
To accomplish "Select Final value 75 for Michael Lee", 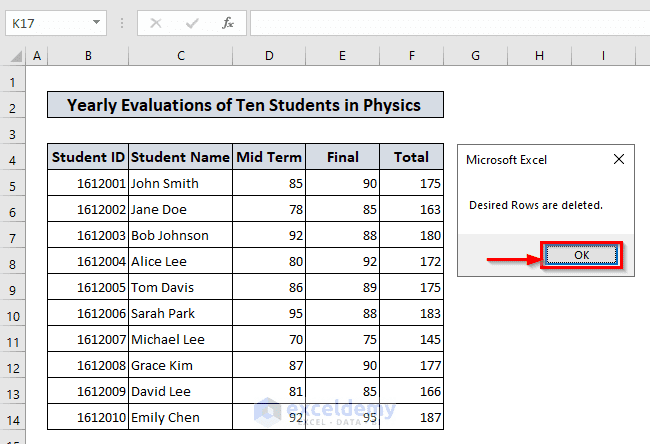I will click(x=342, y=340).
